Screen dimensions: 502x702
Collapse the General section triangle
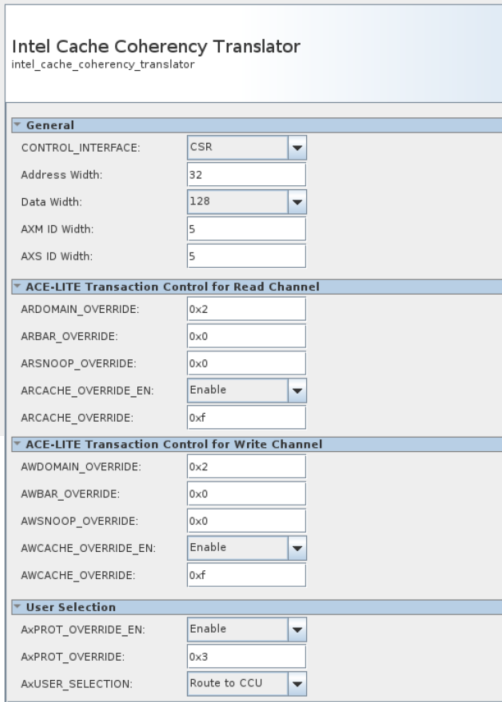pos(17,125)
